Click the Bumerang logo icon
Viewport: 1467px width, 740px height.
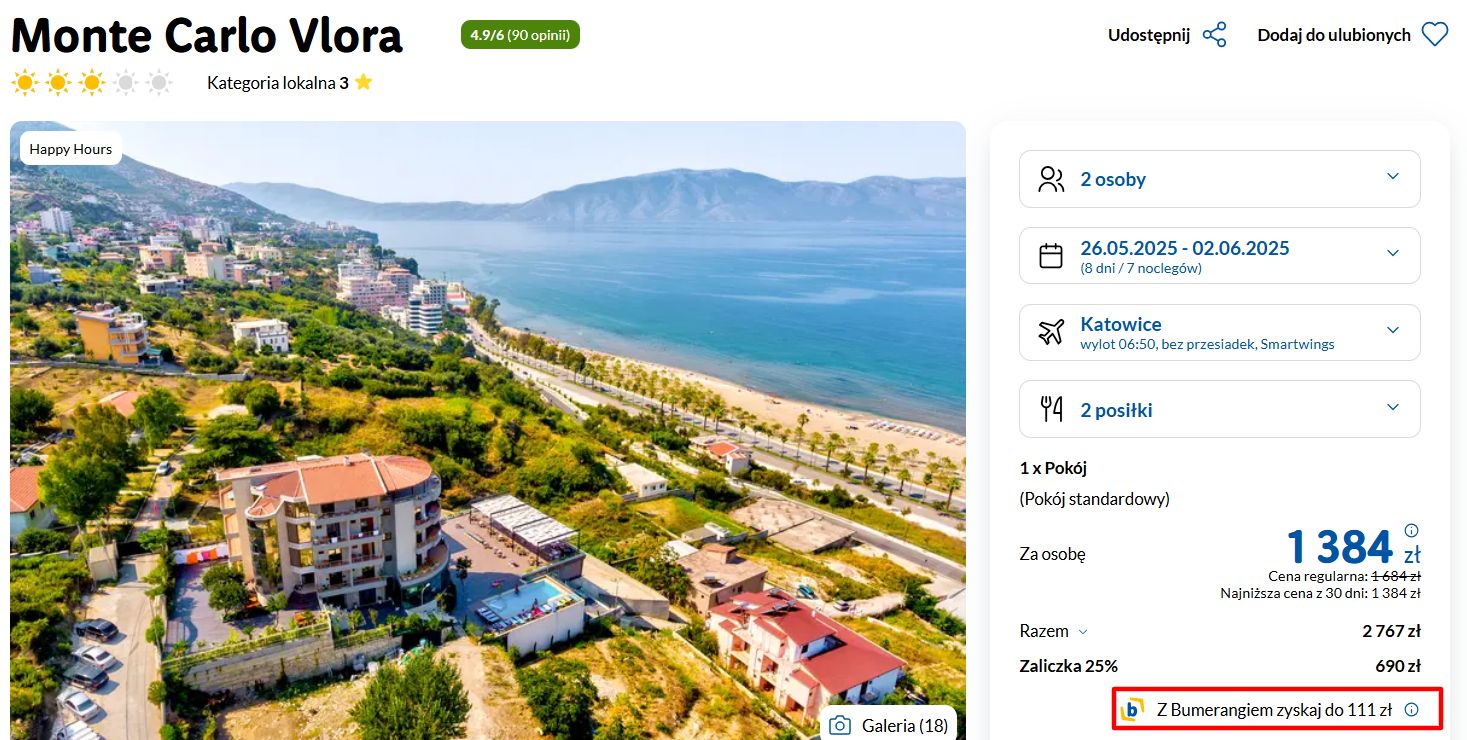point(1132,710)
